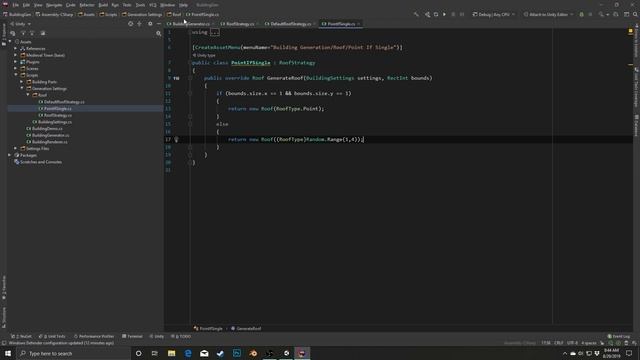Screen dimensions: 640x360
Task: Expand the References node in tree
Action: point(16,49)
